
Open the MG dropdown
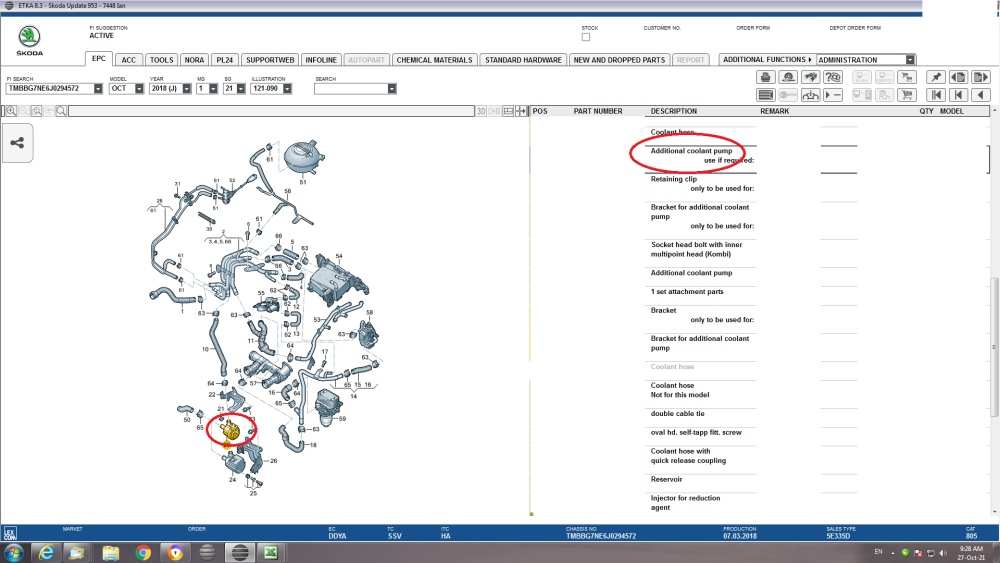(x=213, y=89)
